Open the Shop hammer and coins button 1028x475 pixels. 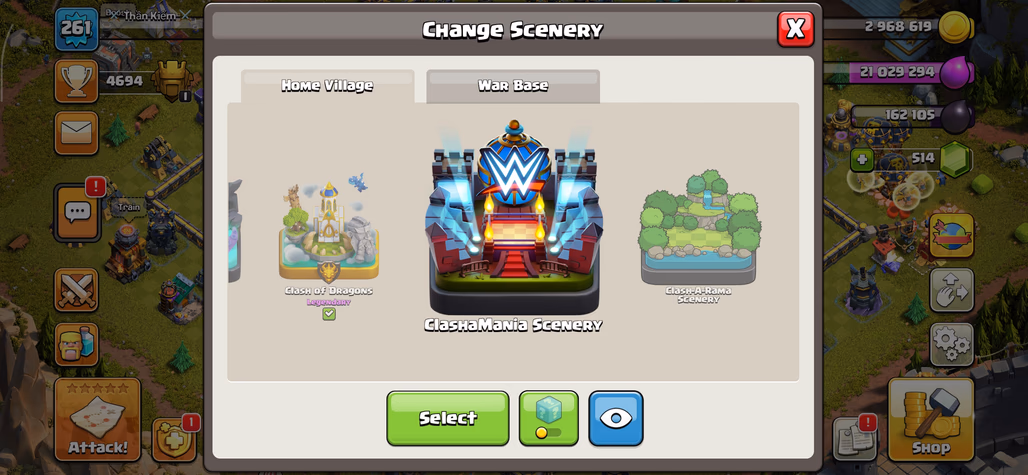[930, 419]
